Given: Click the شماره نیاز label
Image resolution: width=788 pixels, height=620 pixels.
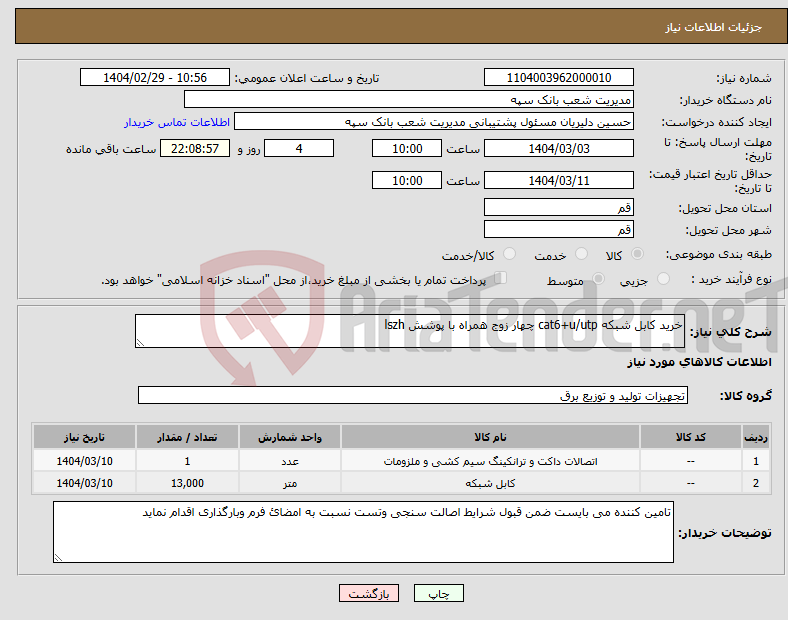Looking at the screenshot, I should (x=744, y=78).
